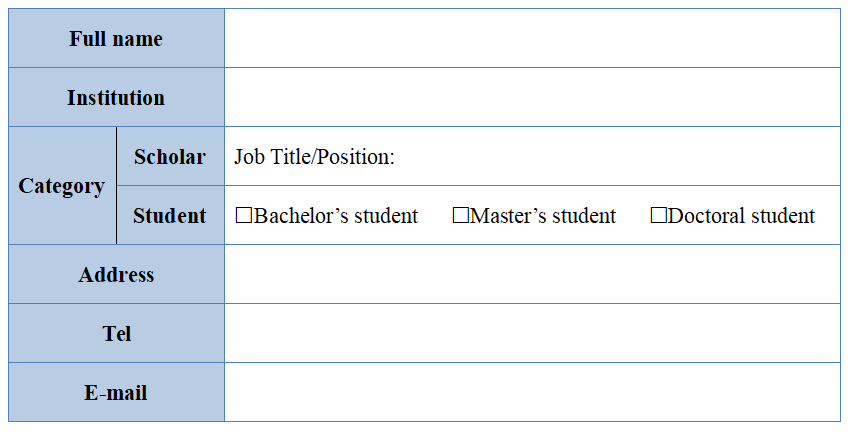Click the Category header cell
The image size is (854, 437).
pos(62,186)
